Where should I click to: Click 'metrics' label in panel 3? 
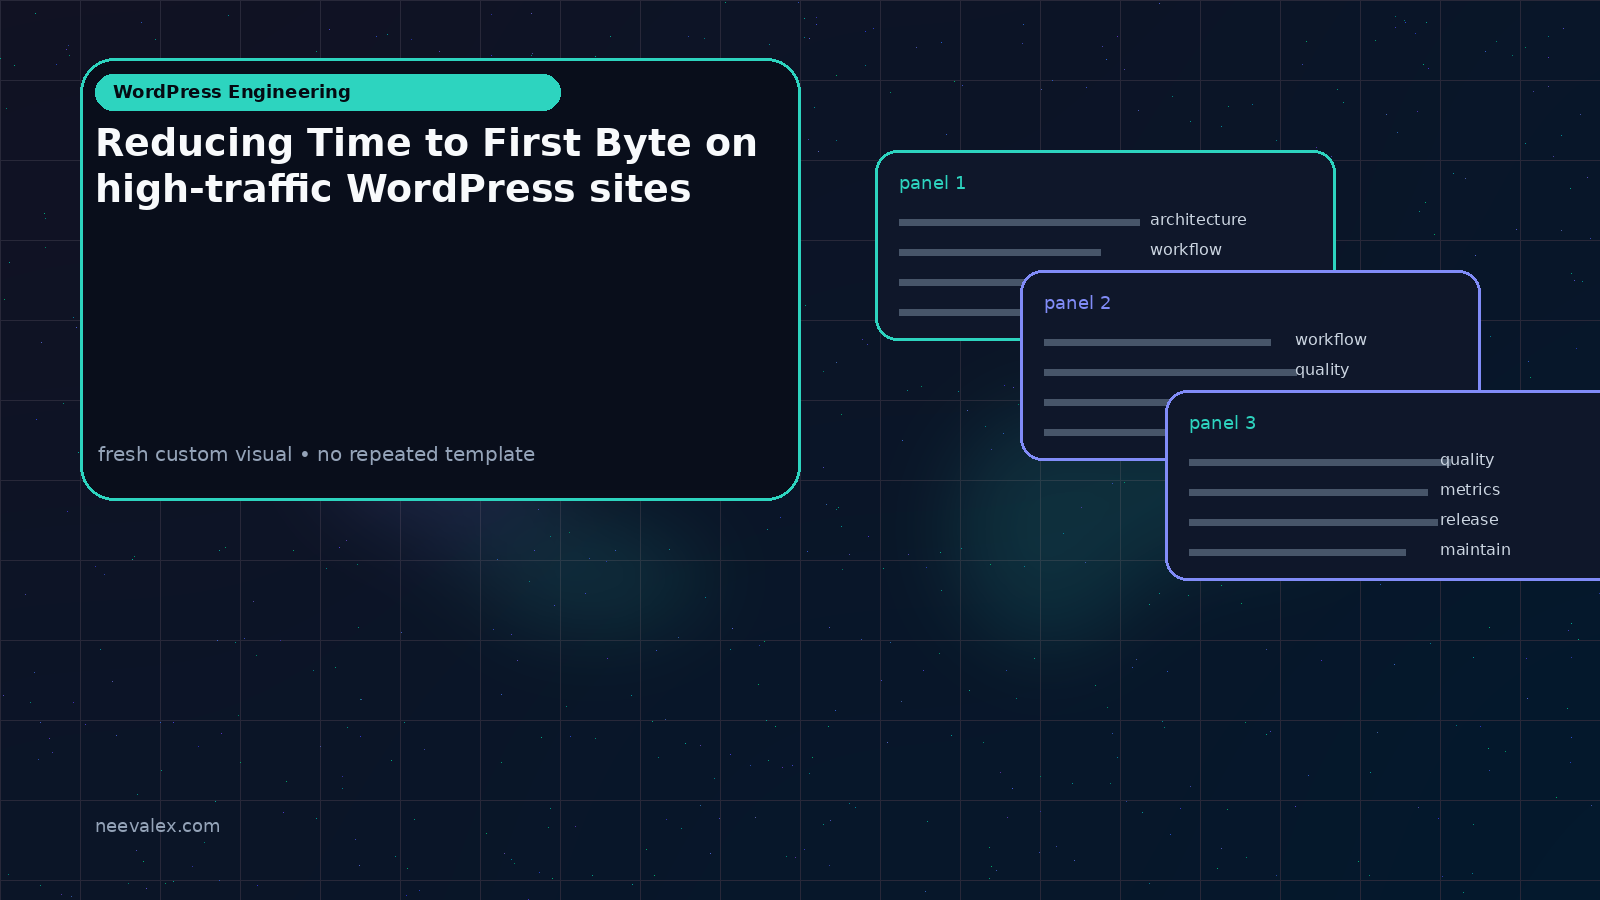[1470, 490]
